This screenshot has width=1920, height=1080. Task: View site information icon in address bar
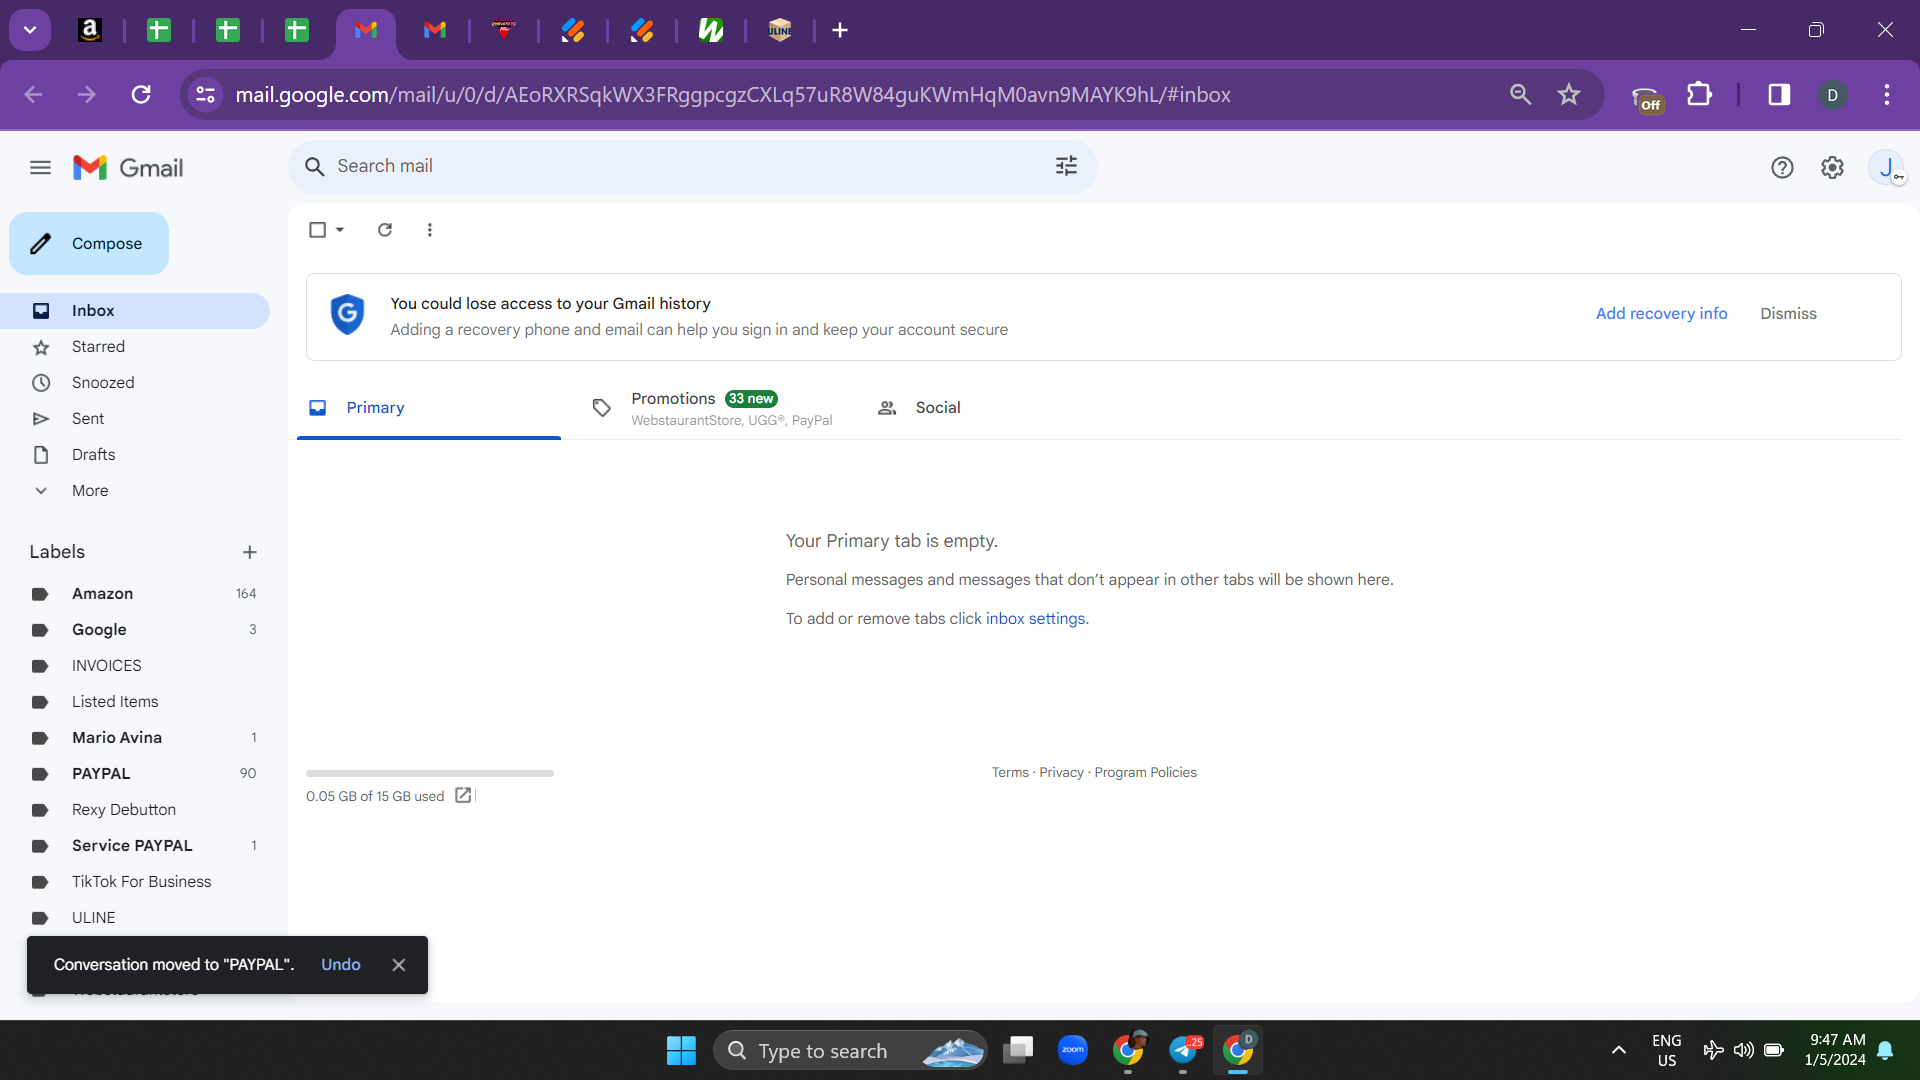click(205, 94)
